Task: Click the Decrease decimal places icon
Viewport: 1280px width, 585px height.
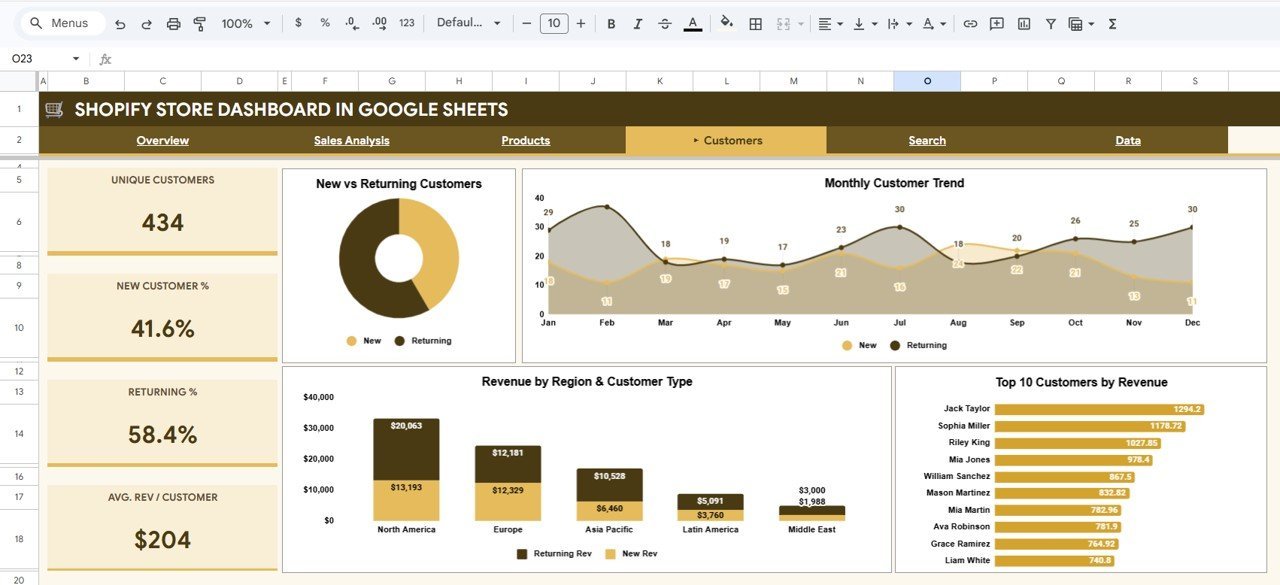Action: click(350, 22)
